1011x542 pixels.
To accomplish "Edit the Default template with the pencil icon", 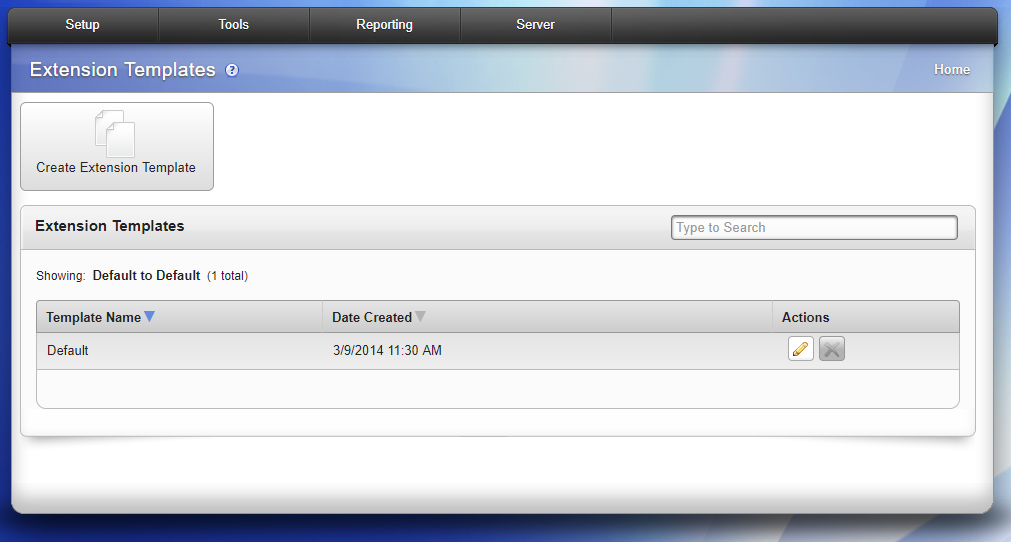I will (x=800, y=349).
